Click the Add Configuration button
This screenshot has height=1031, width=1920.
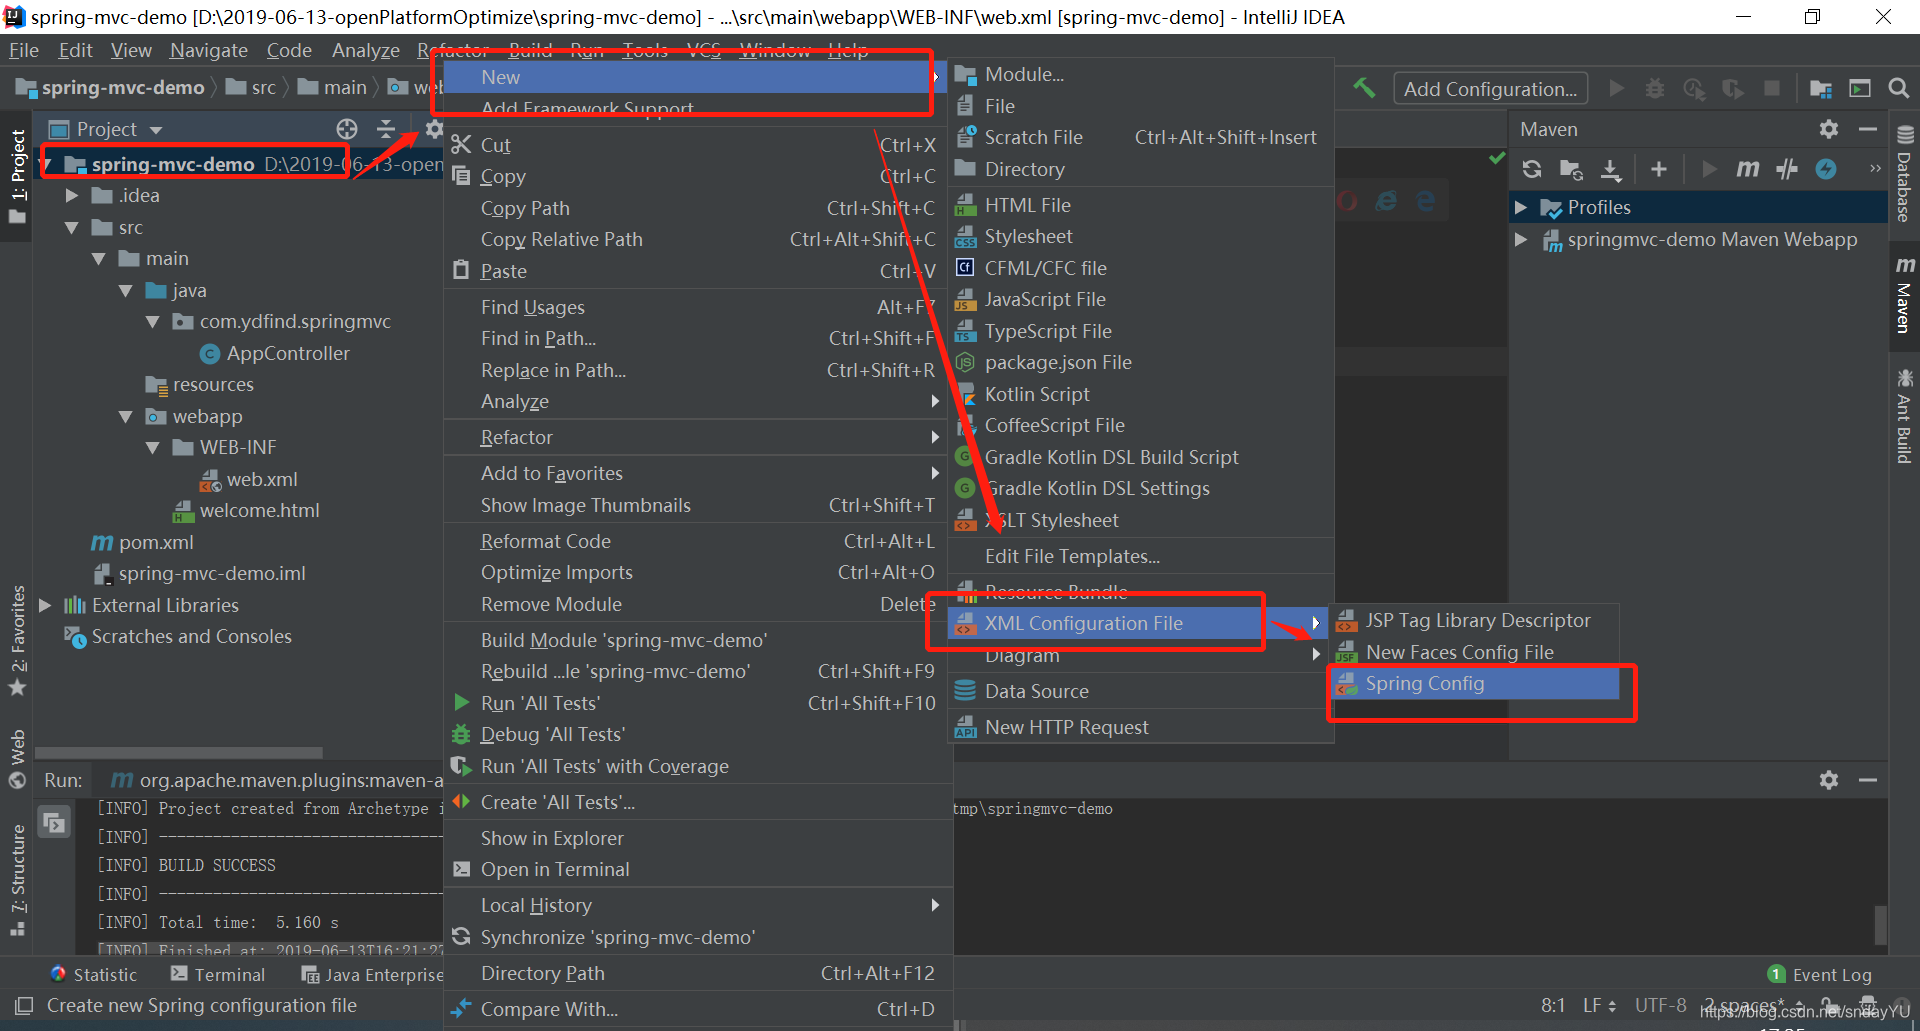1490,89
